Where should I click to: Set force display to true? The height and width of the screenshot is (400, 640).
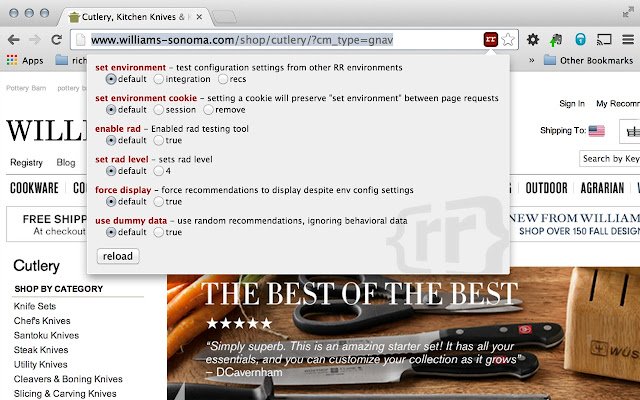(158, 202)
